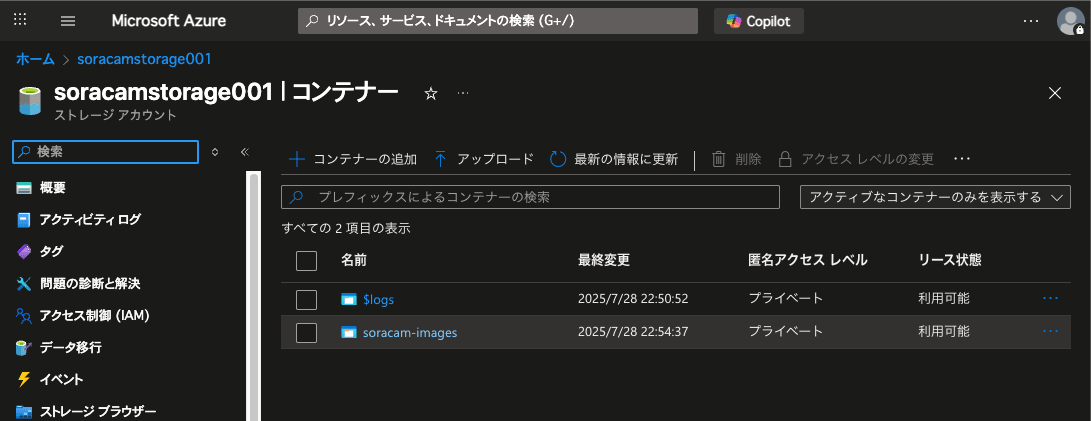The width and height of the screenshot is (1091, 421).
Task: Open soracamstorage001 breadcrumb link
Action: click(144, 59)
